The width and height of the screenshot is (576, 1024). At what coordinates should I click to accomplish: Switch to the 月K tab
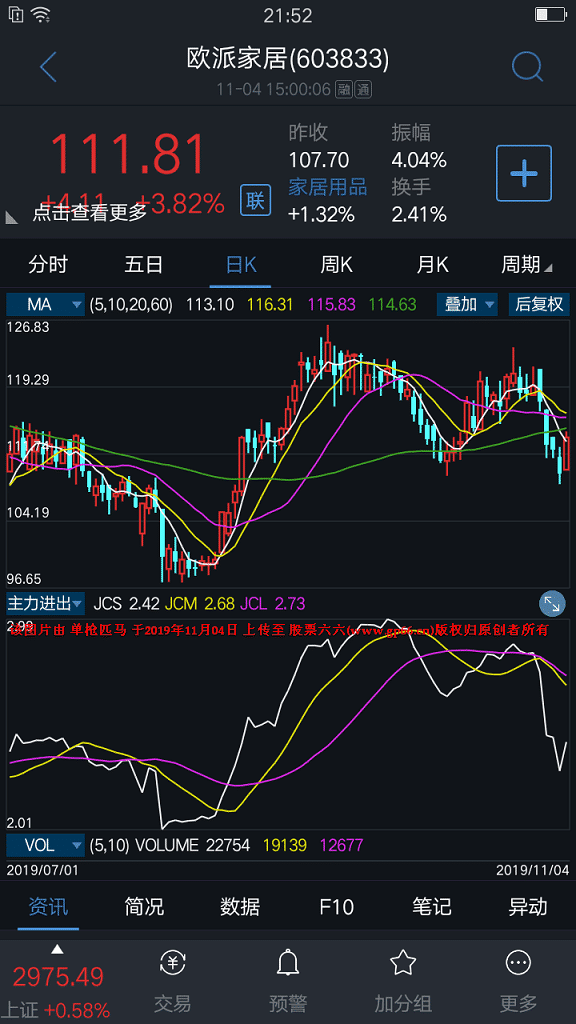point(433,264)
